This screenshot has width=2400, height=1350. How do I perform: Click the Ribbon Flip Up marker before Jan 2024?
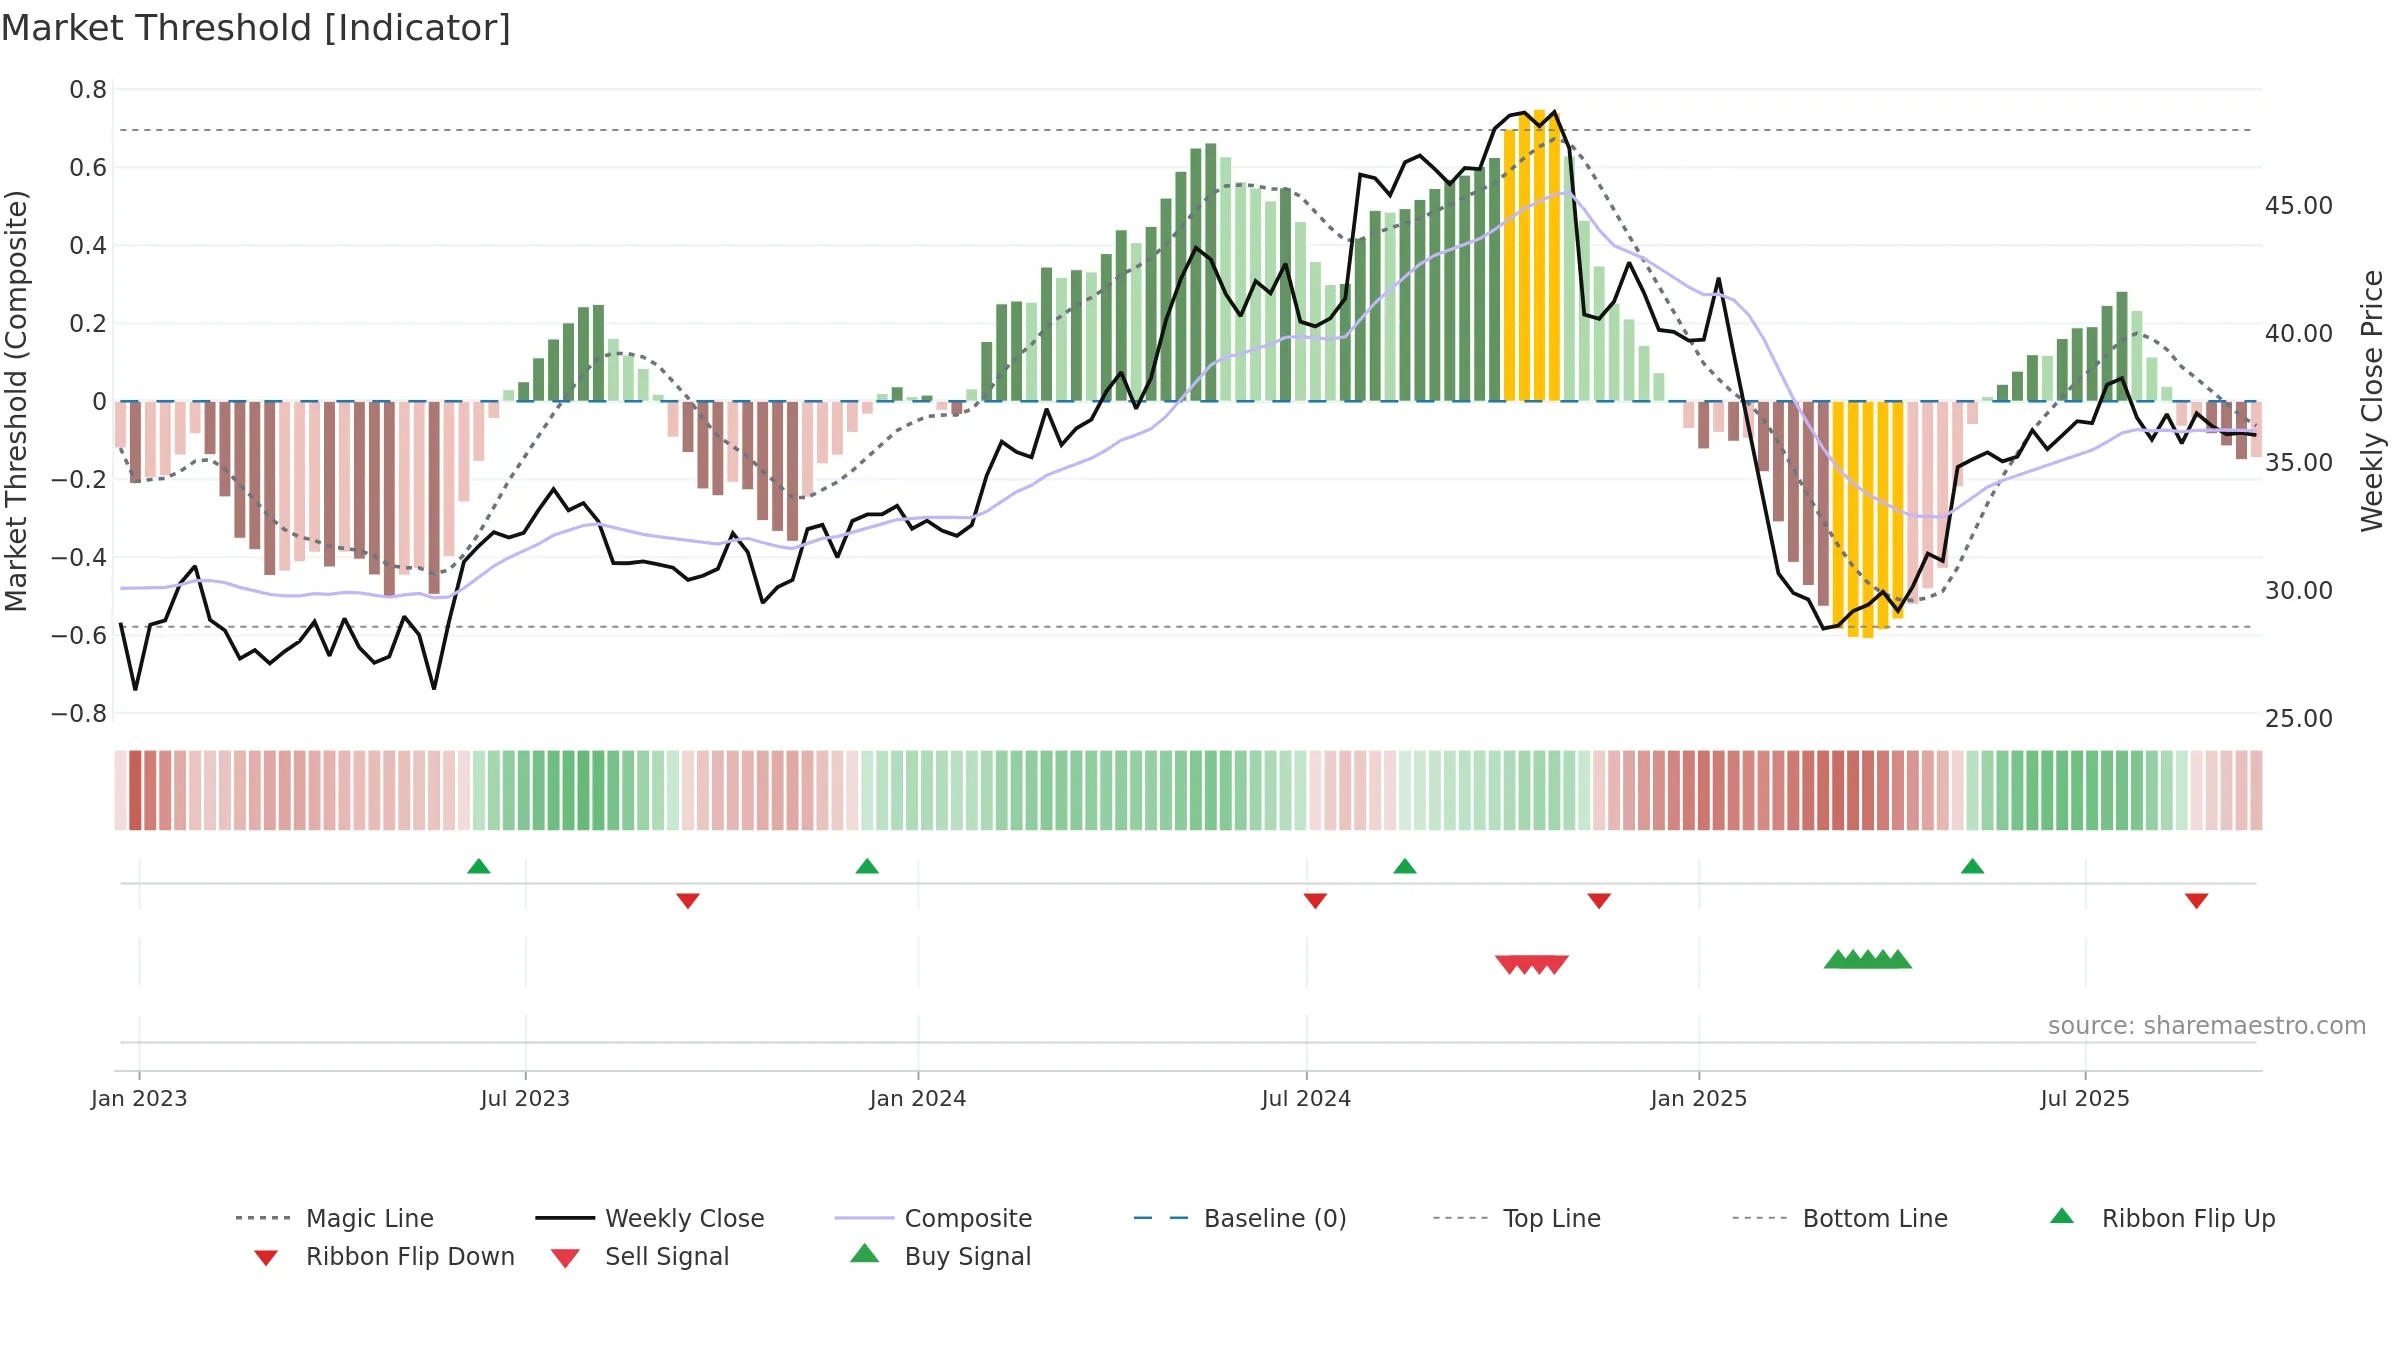point(867,866)
